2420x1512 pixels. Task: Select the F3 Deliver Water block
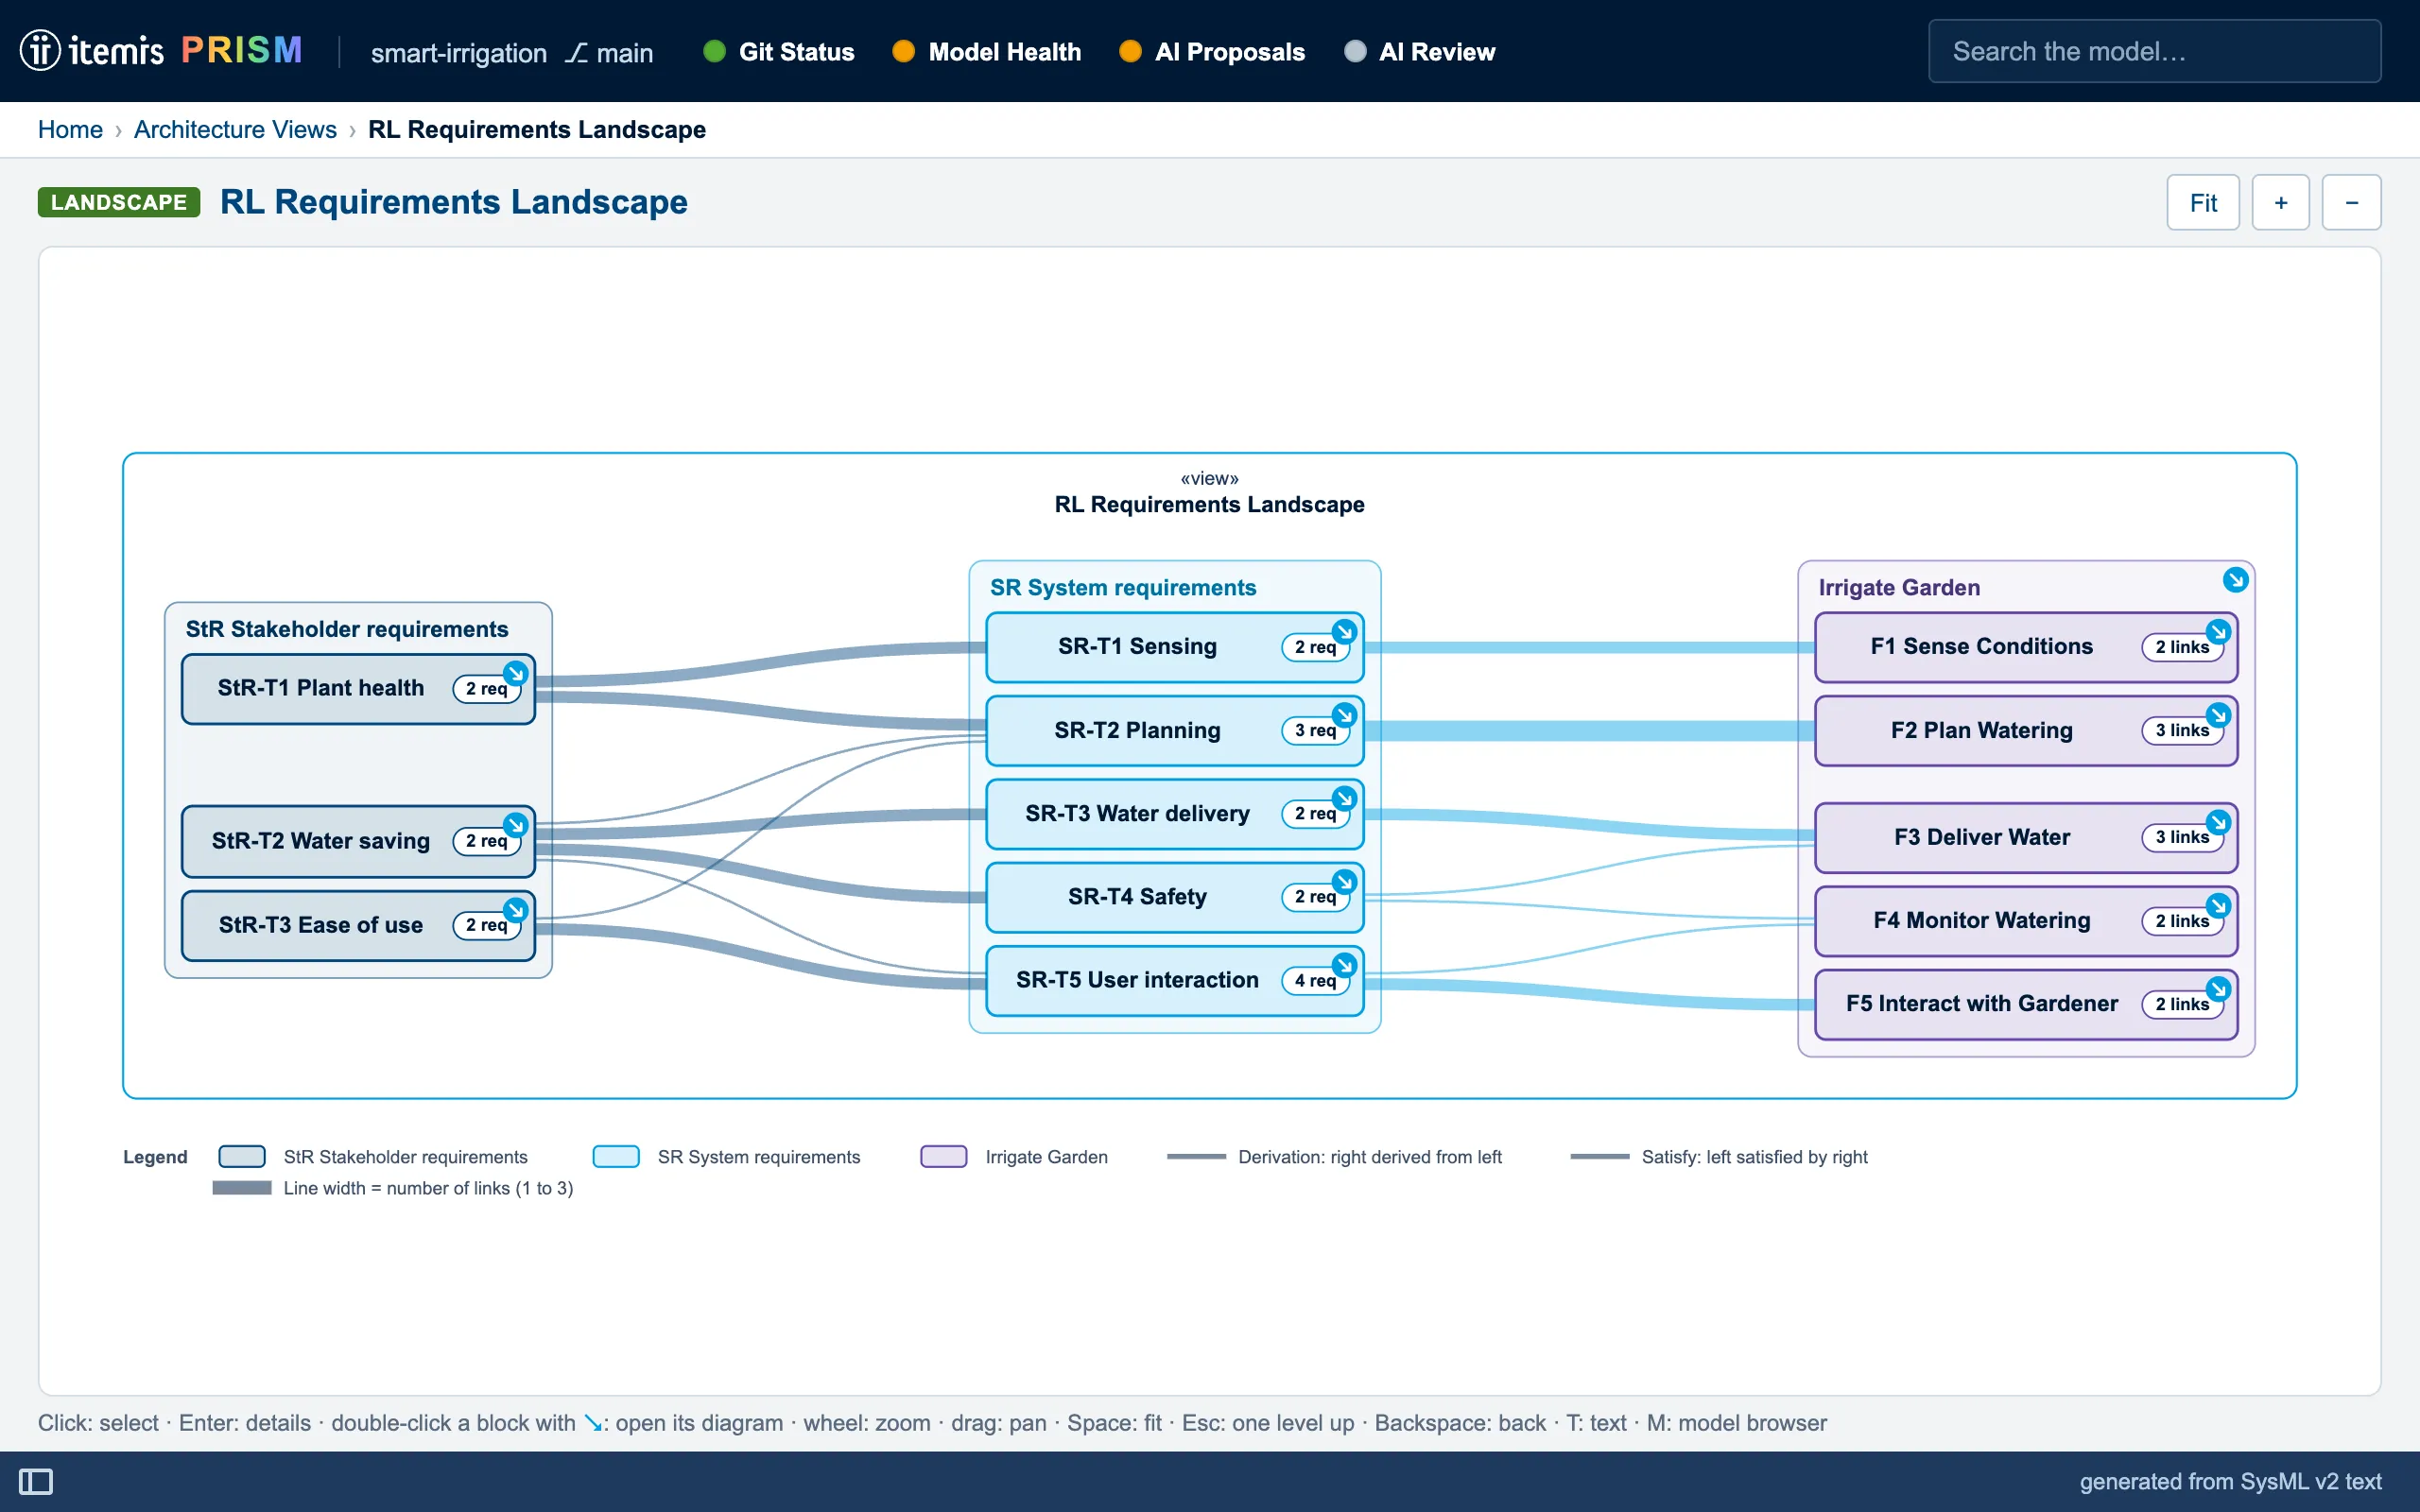(x=2026, y=838)
